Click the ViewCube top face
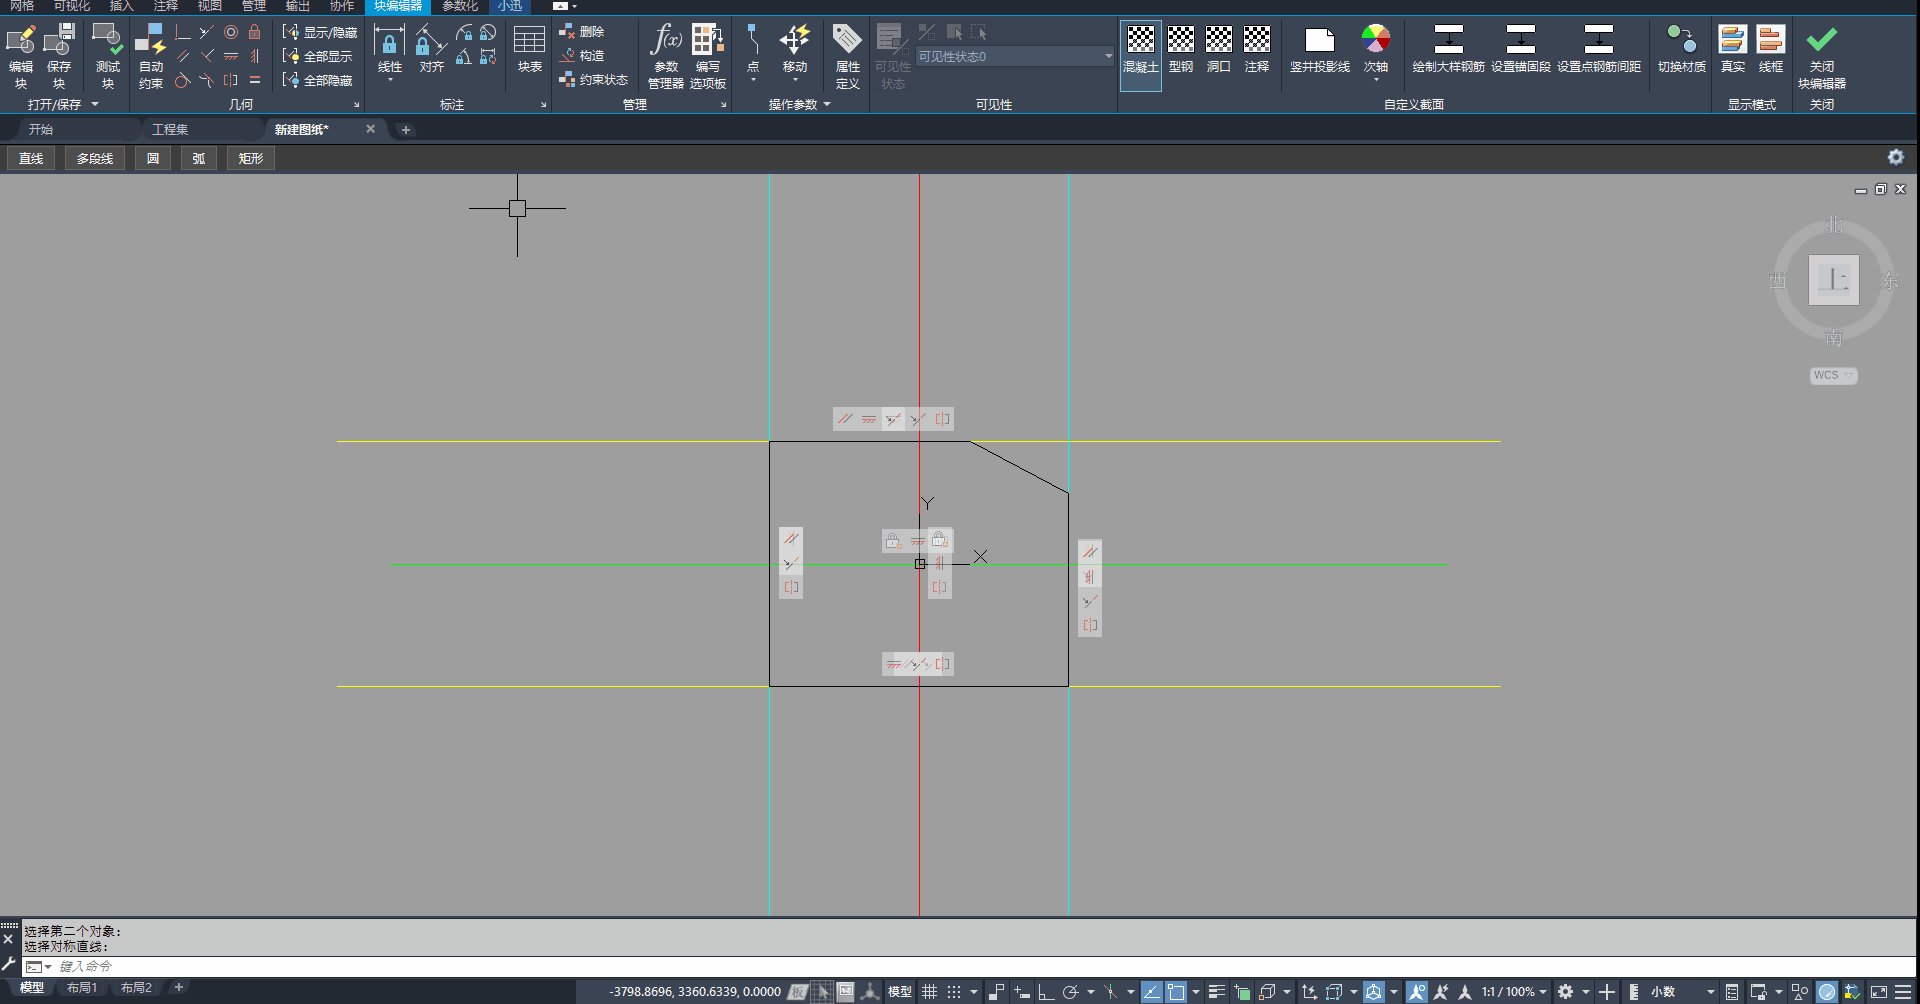Viewport: 1920px width, 1004px height. 1833,279
